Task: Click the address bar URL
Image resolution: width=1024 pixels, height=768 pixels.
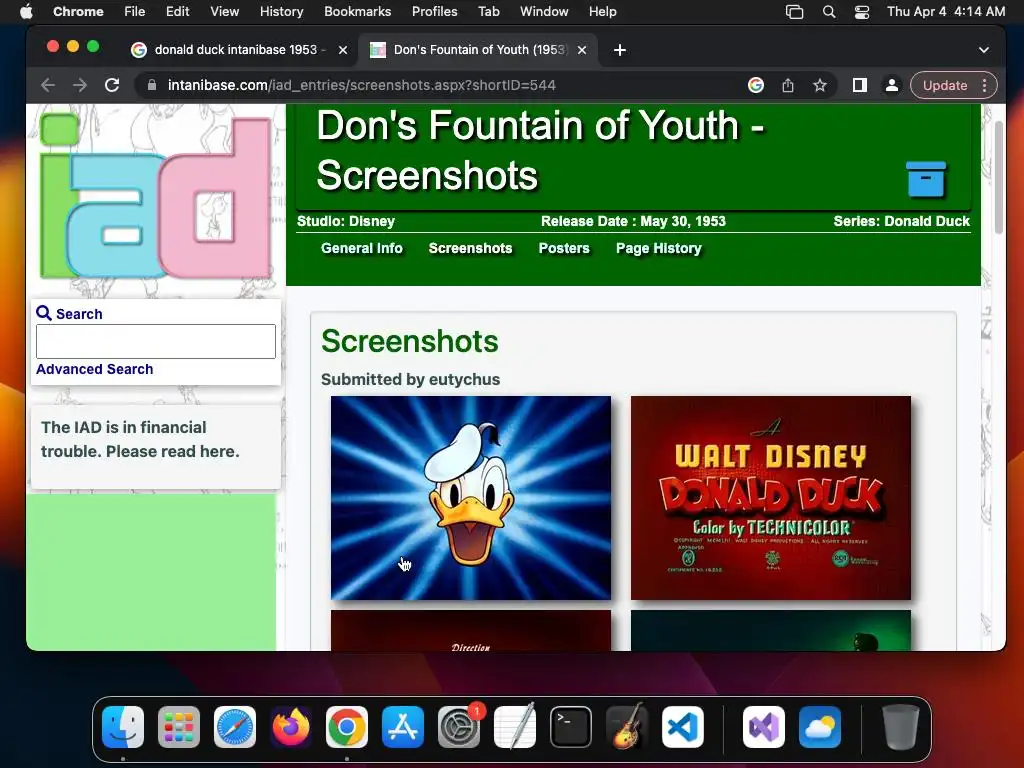Action: pos(362,85)
